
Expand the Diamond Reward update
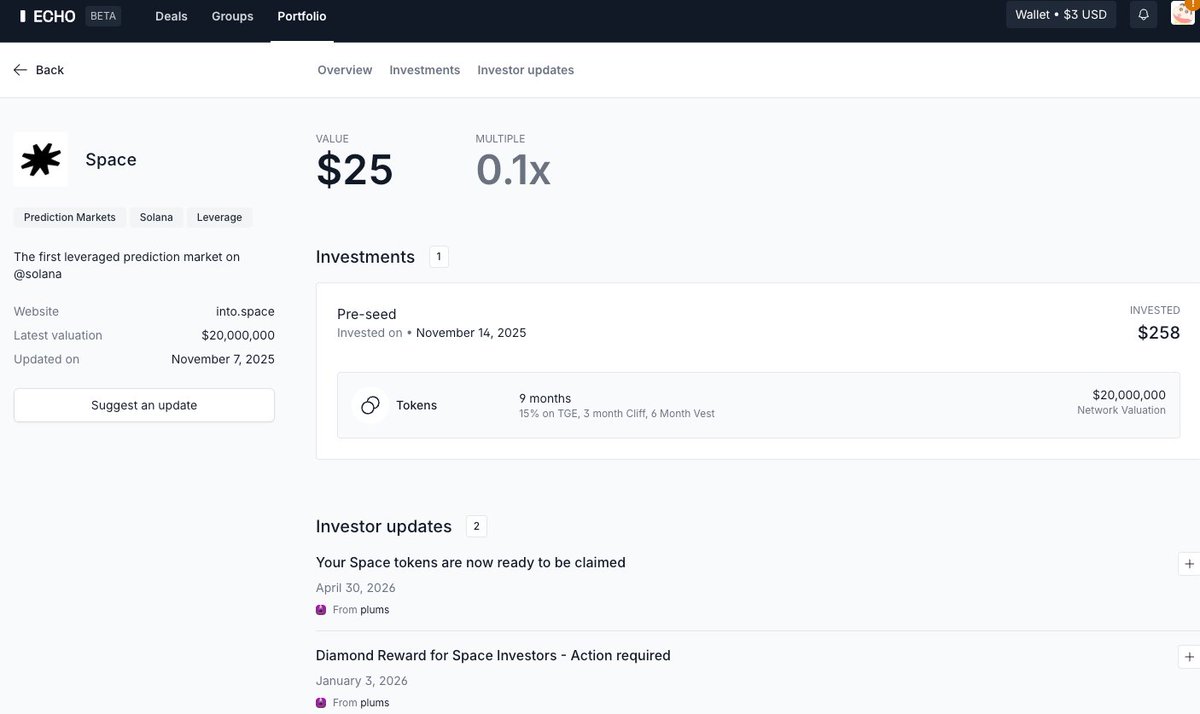(1189, 657)
